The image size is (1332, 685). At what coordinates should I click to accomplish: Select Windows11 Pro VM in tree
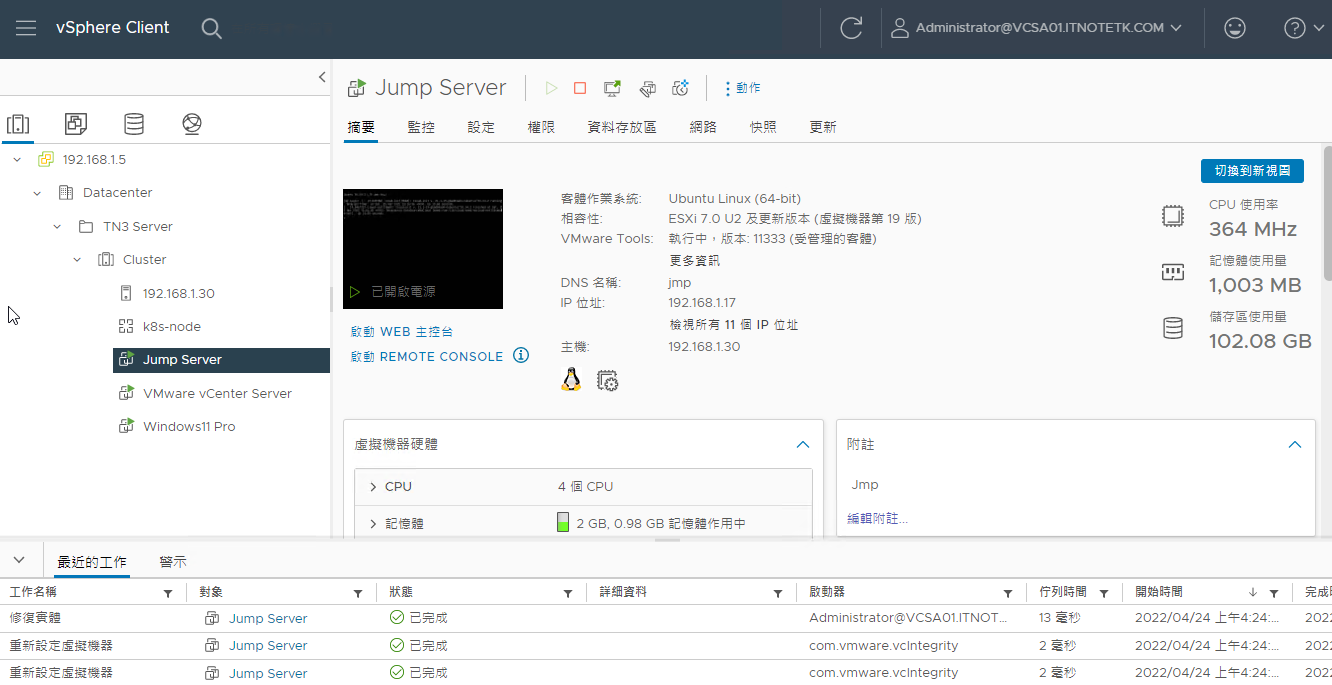pos(189,426)
